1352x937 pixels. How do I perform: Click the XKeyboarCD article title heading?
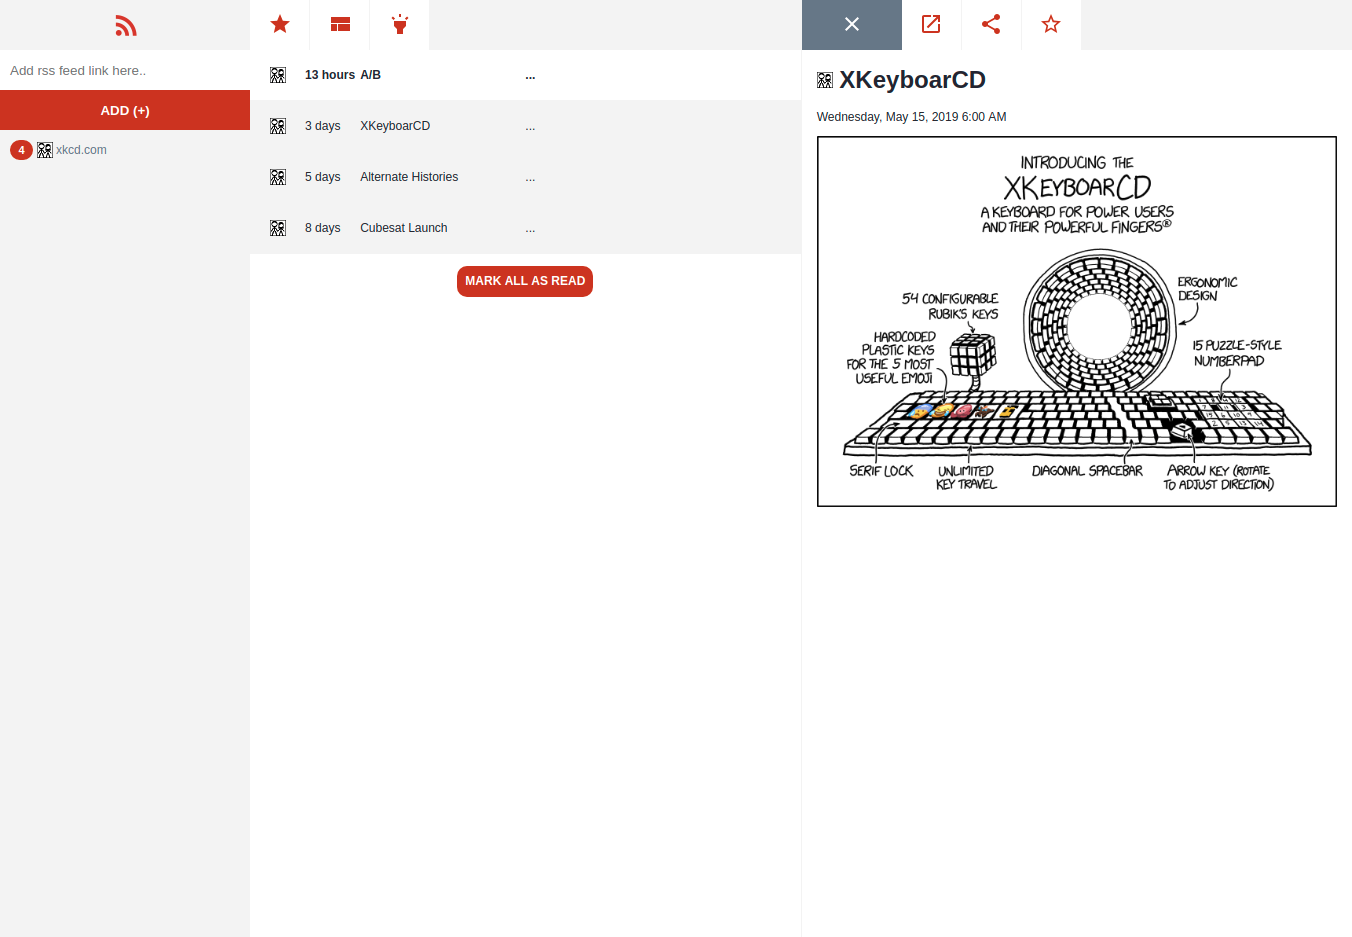[x=912, y=80]
